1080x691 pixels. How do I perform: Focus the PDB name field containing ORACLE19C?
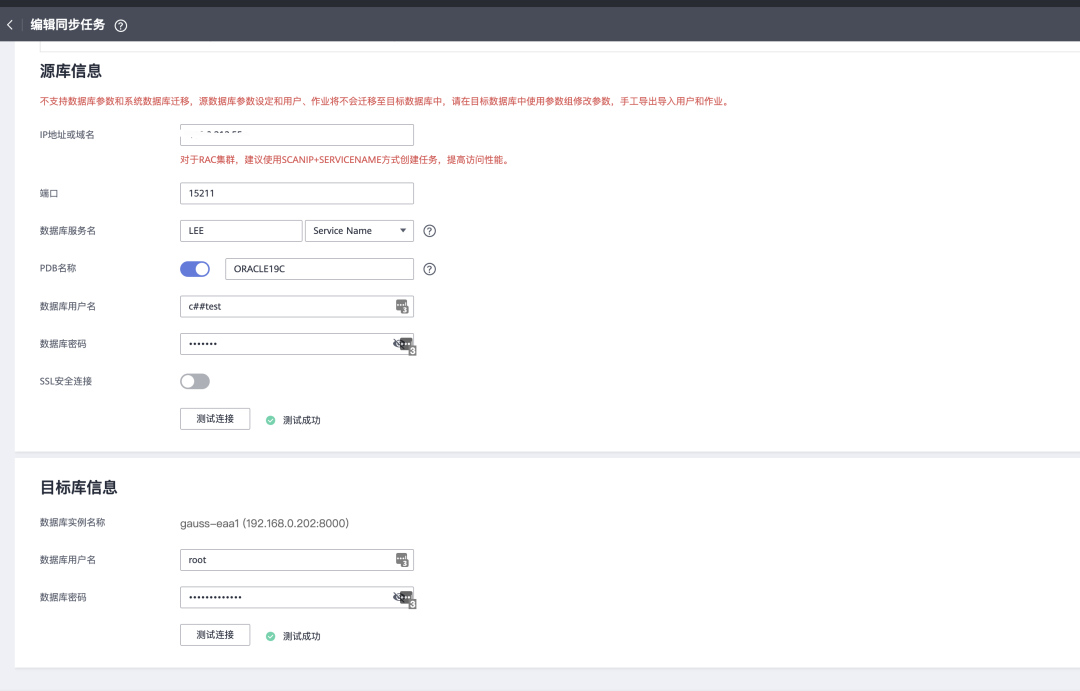[320, 269]
